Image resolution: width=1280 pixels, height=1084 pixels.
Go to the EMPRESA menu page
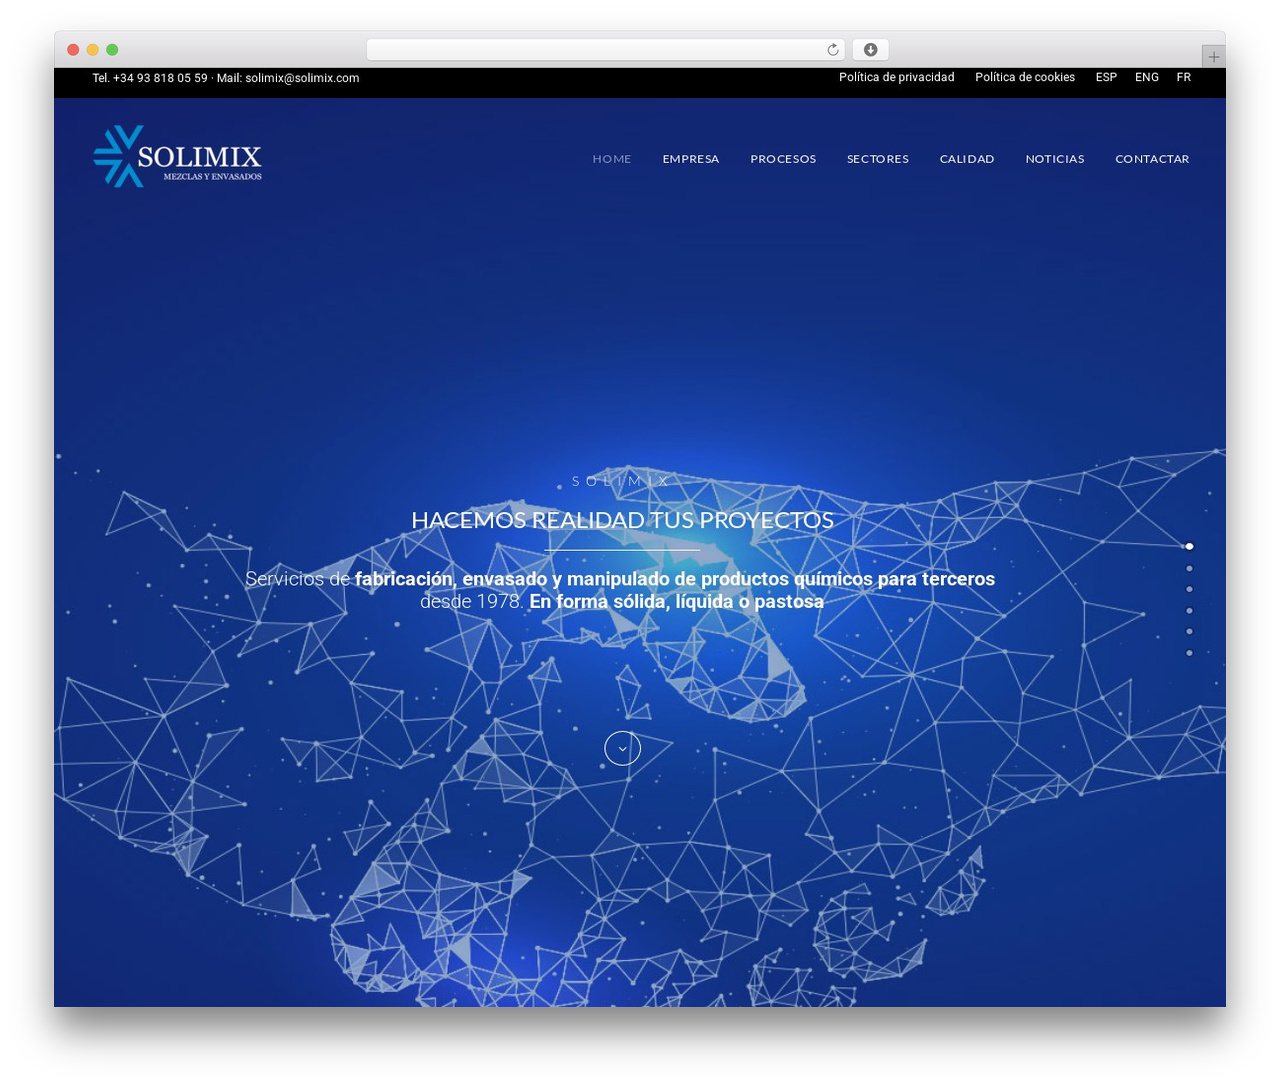691,159
